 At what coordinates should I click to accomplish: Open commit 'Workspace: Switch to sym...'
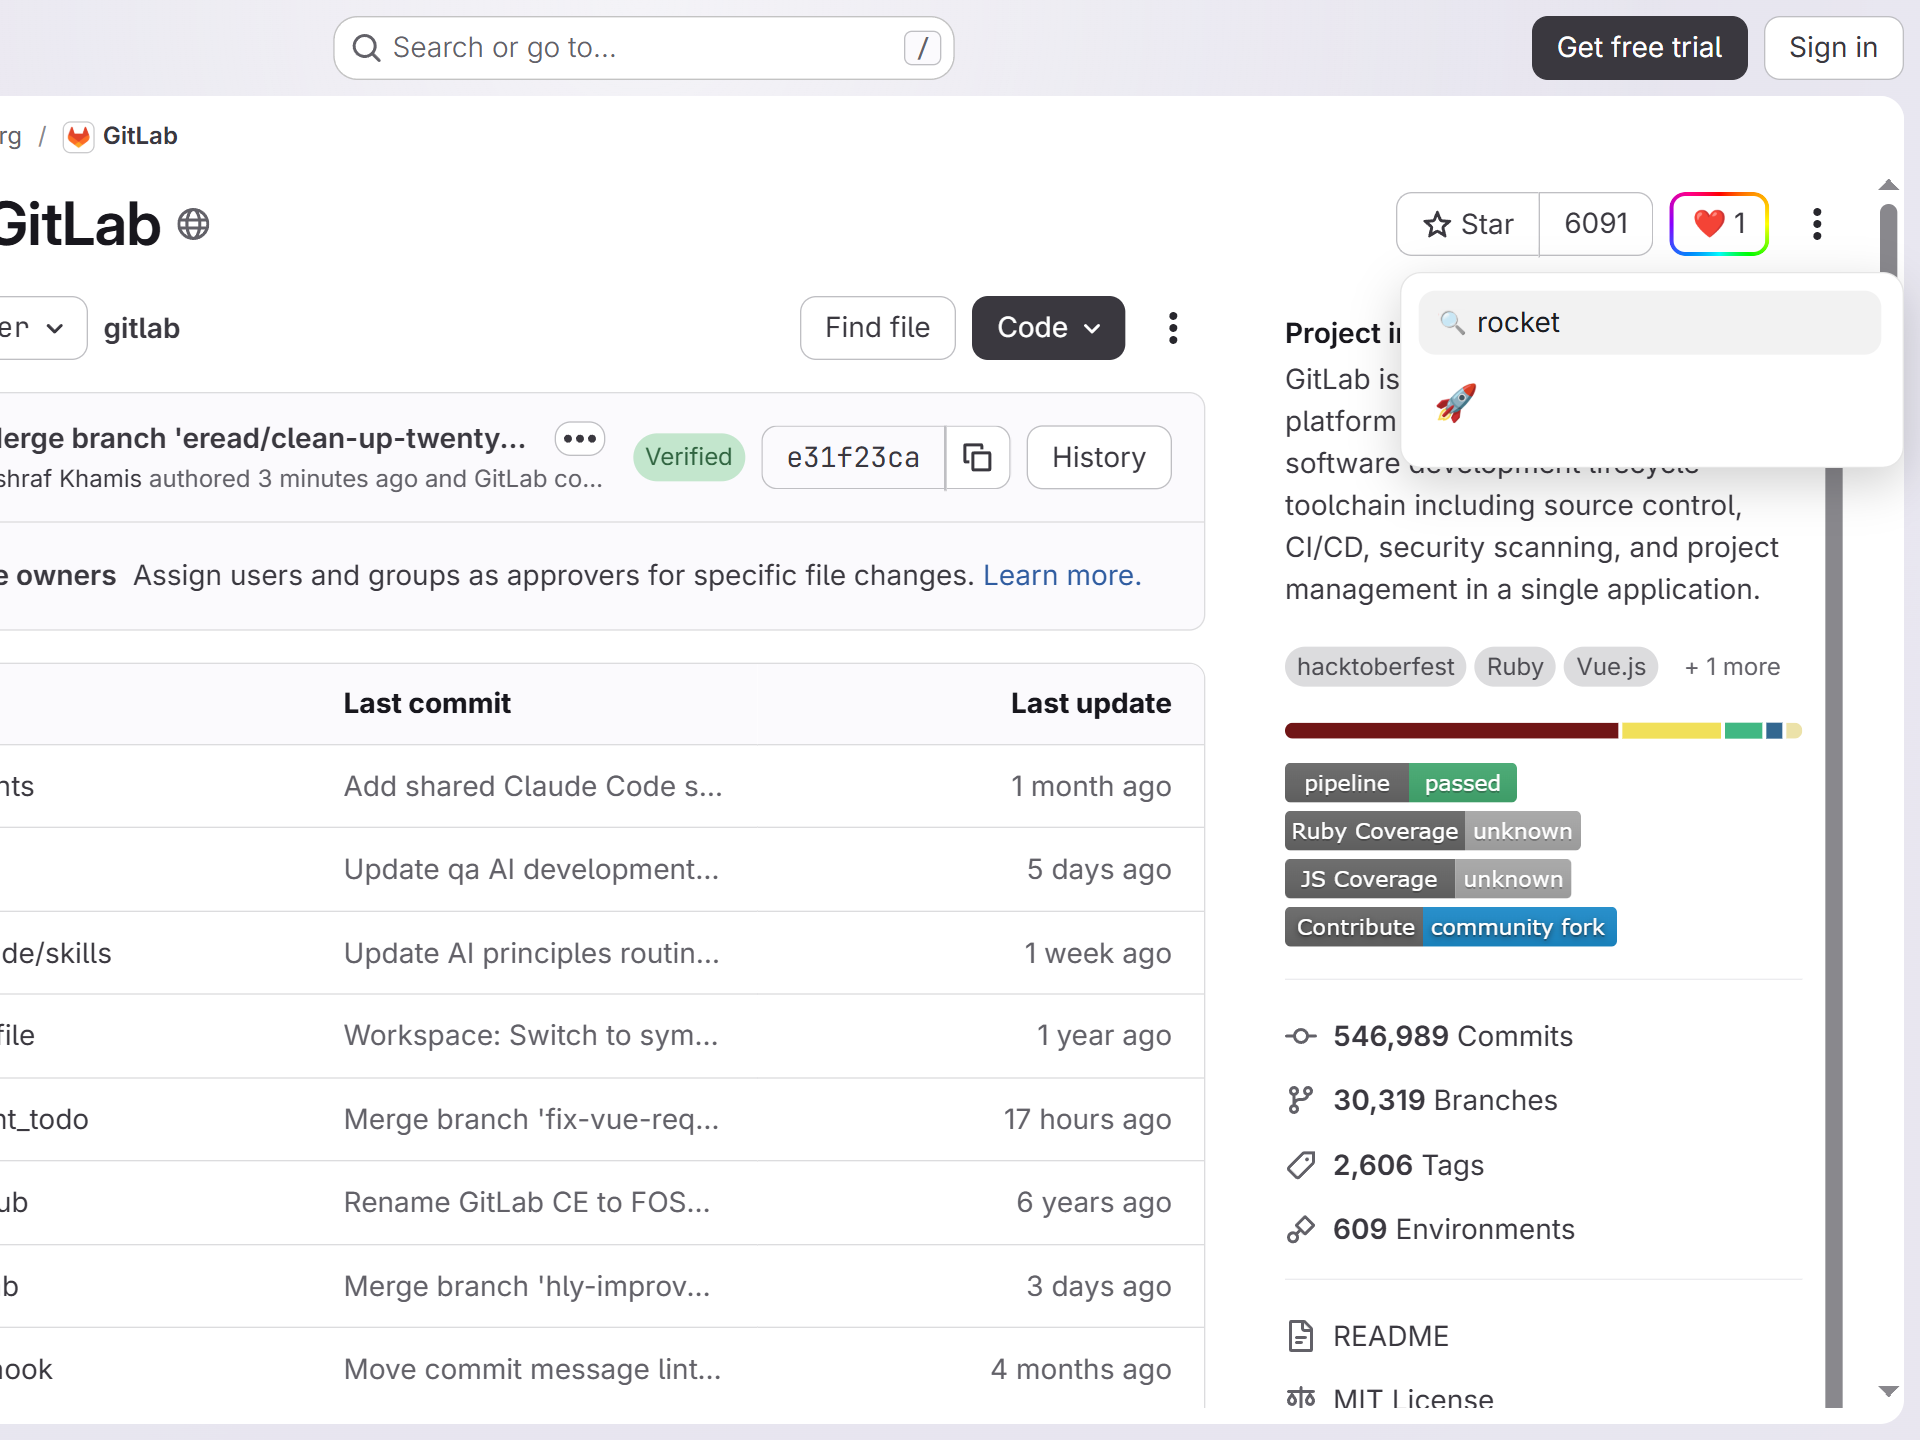click(x=531, y=1035)
